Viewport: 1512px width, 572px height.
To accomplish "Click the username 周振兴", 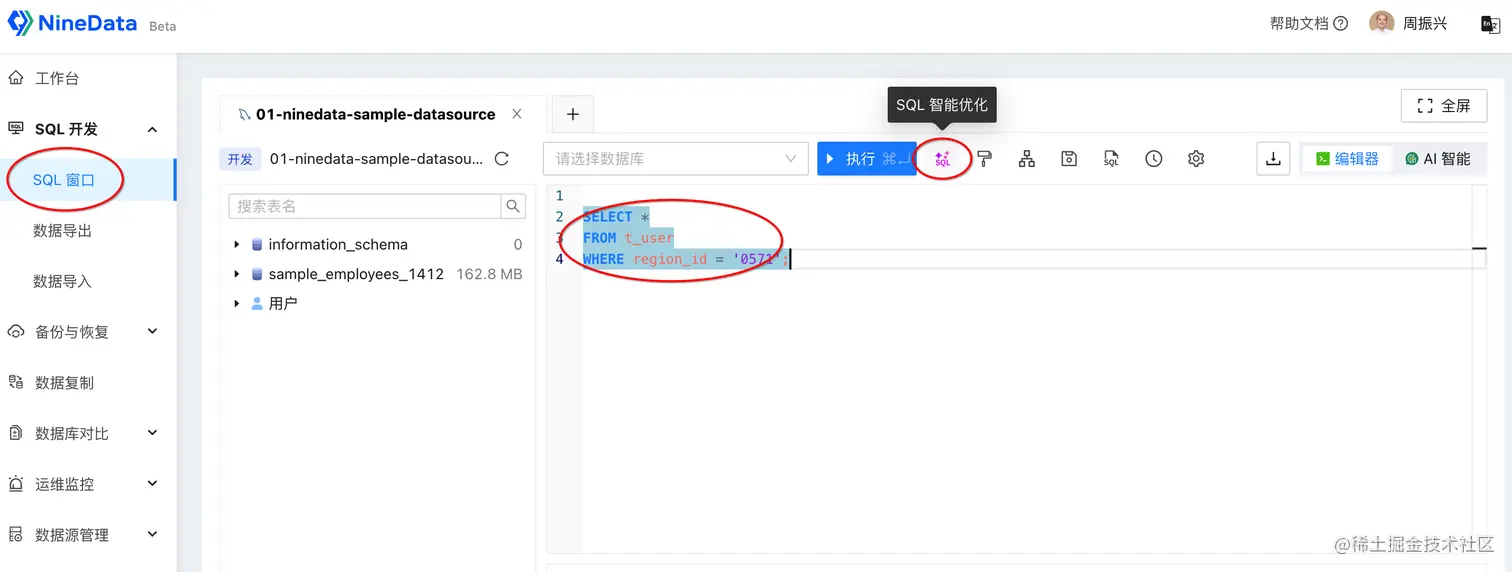I will 1425,23.
